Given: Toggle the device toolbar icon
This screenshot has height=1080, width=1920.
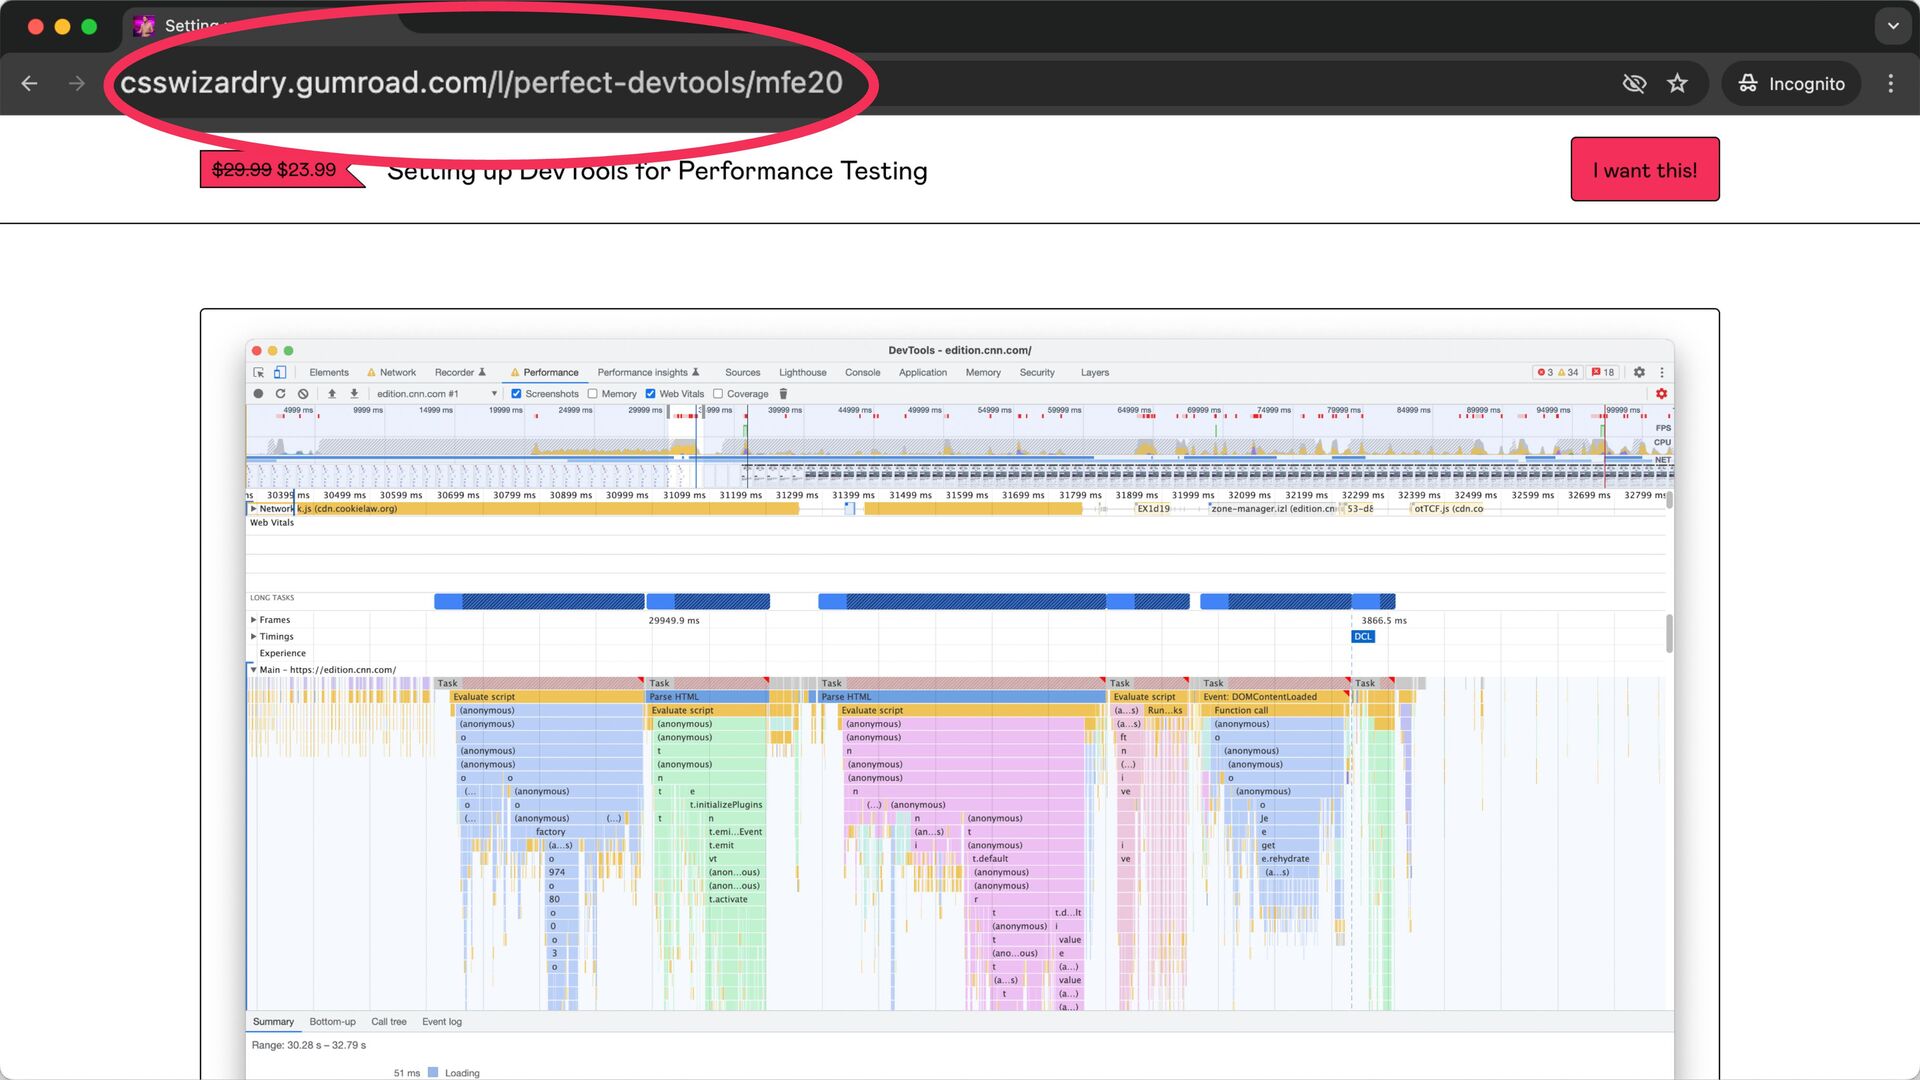Looking at the screenshot, I should click(280, 372).
